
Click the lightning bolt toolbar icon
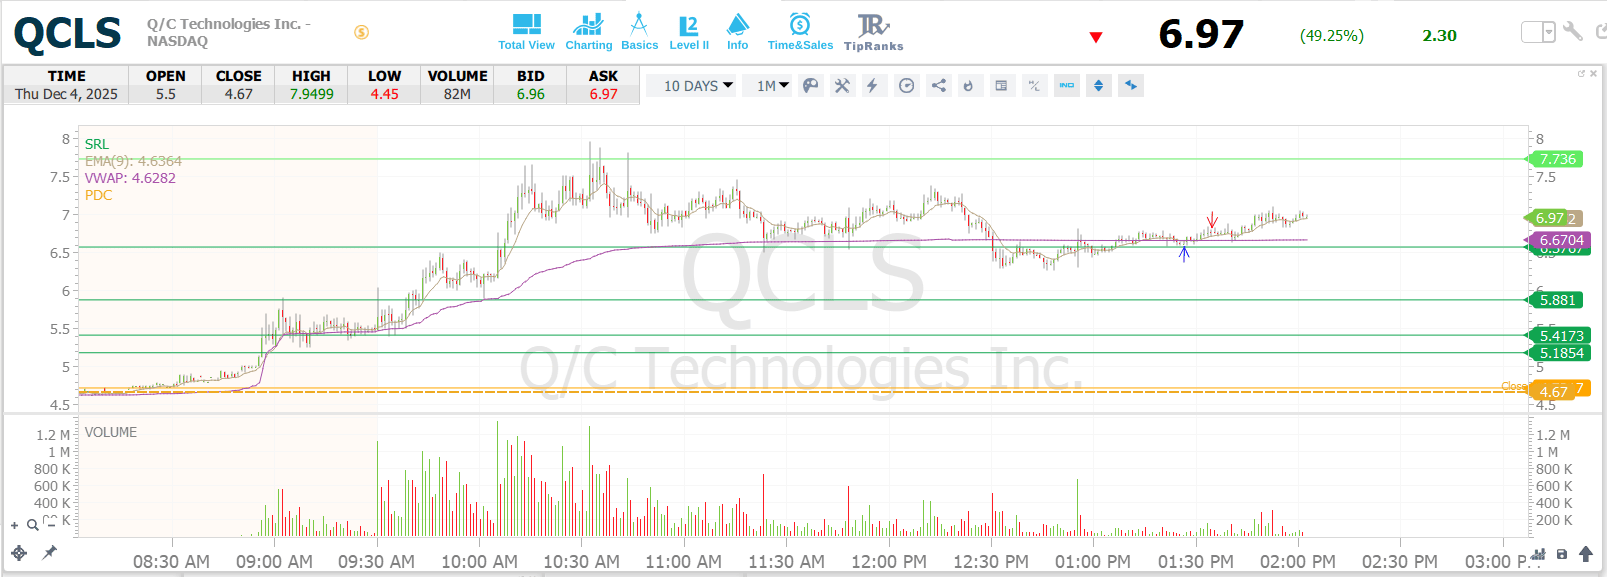(x=873, y=86)
